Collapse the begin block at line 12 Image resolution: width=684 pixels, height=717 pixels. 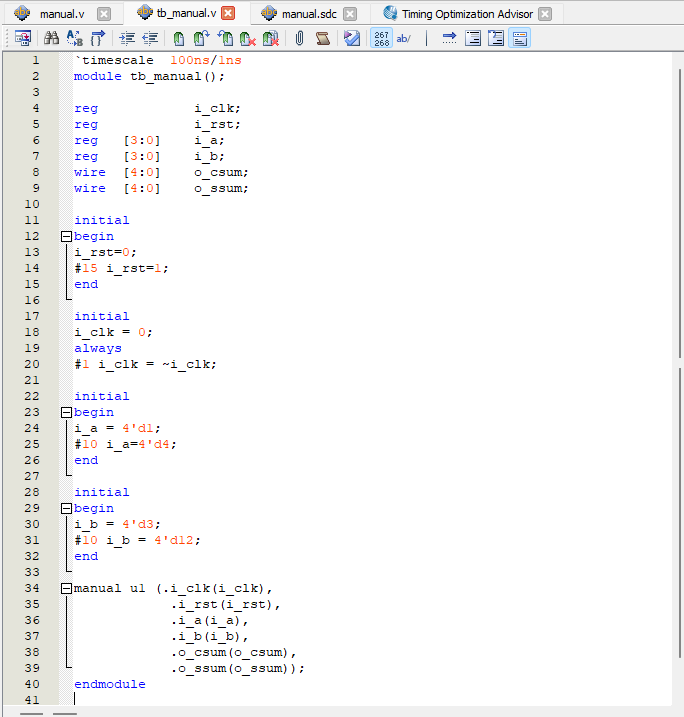[67, 236]
